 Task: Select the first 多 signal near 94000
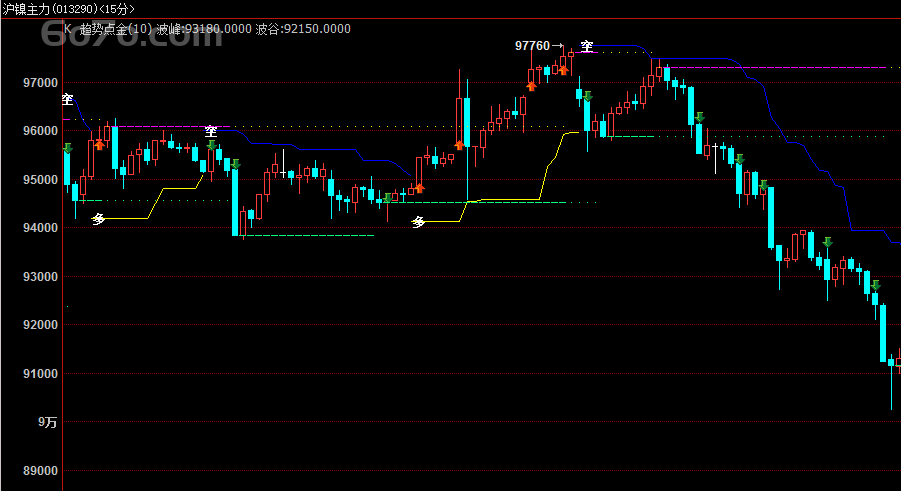99,218
